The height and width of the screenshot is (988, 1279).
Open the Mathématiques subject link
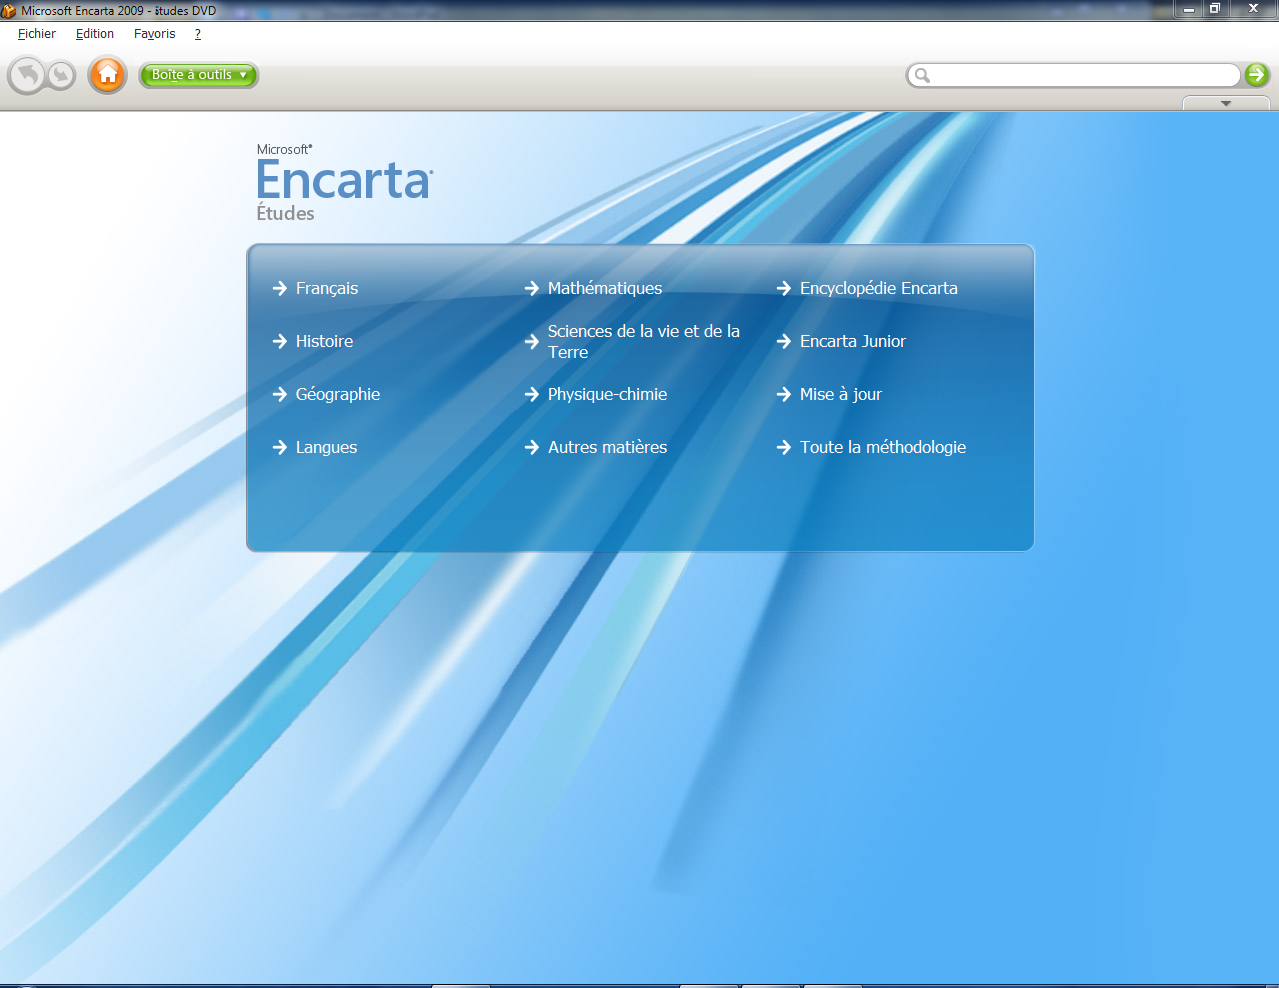[605, 288]
